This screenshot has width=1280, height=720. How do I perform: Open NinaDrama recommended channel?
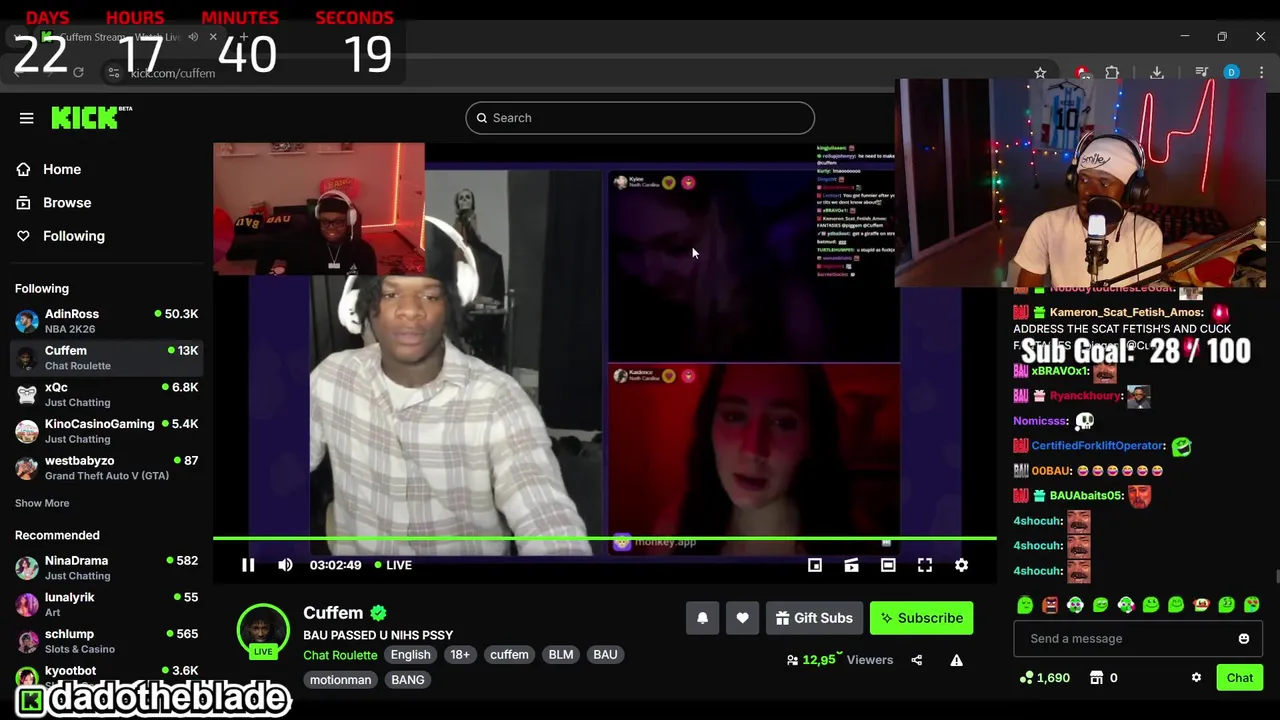[x=105, y=568]
